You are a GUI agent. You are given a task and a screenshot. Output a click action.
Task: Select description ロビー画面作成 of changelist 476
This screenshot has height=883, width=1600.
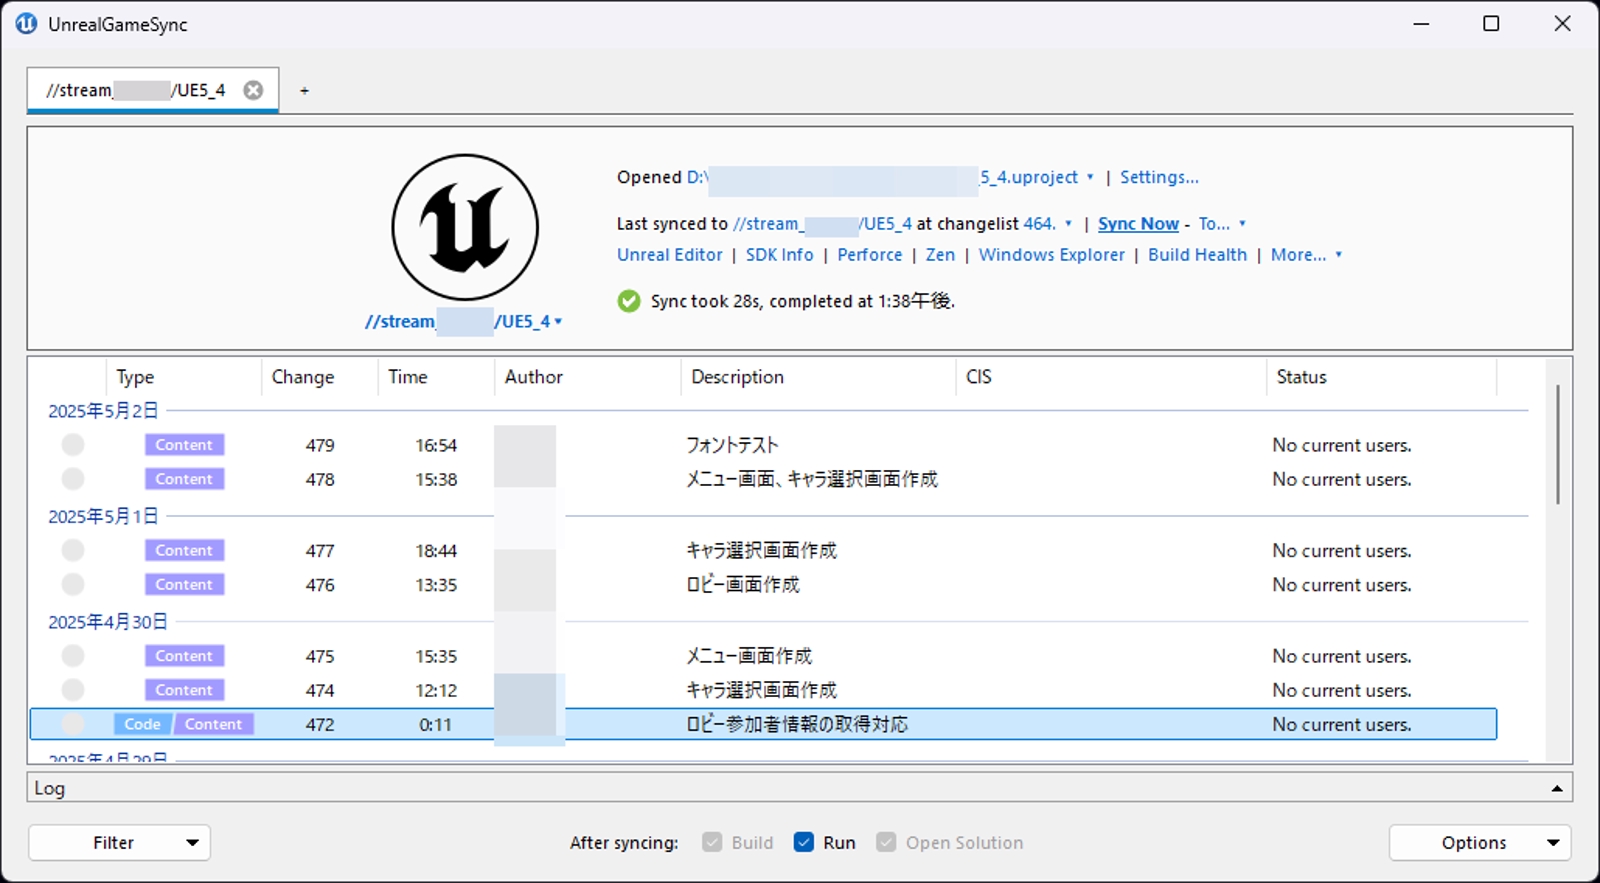(743, 584)
